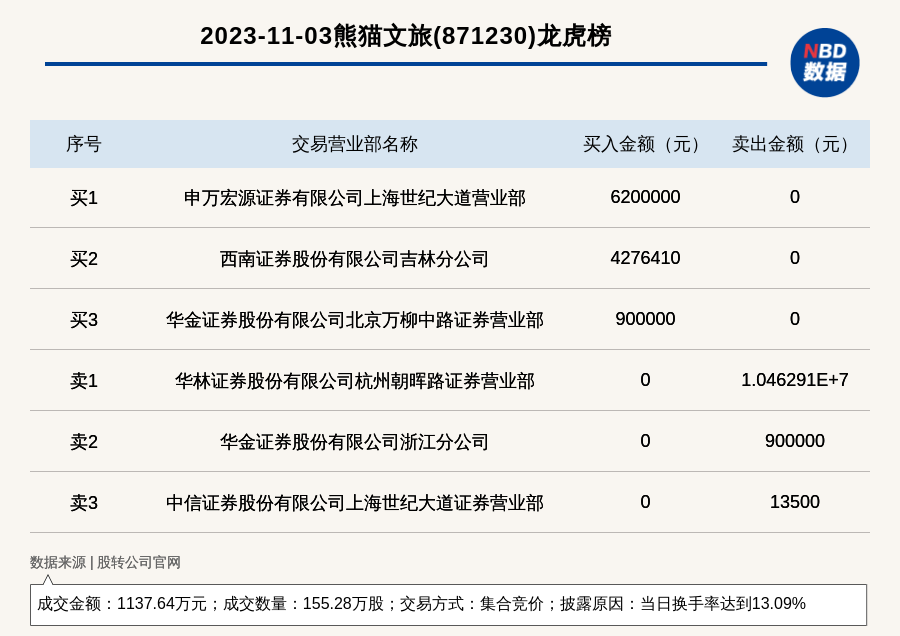Click the buy amount 4276410
This screenshot has height=636, width=900.
pos(645,258)
